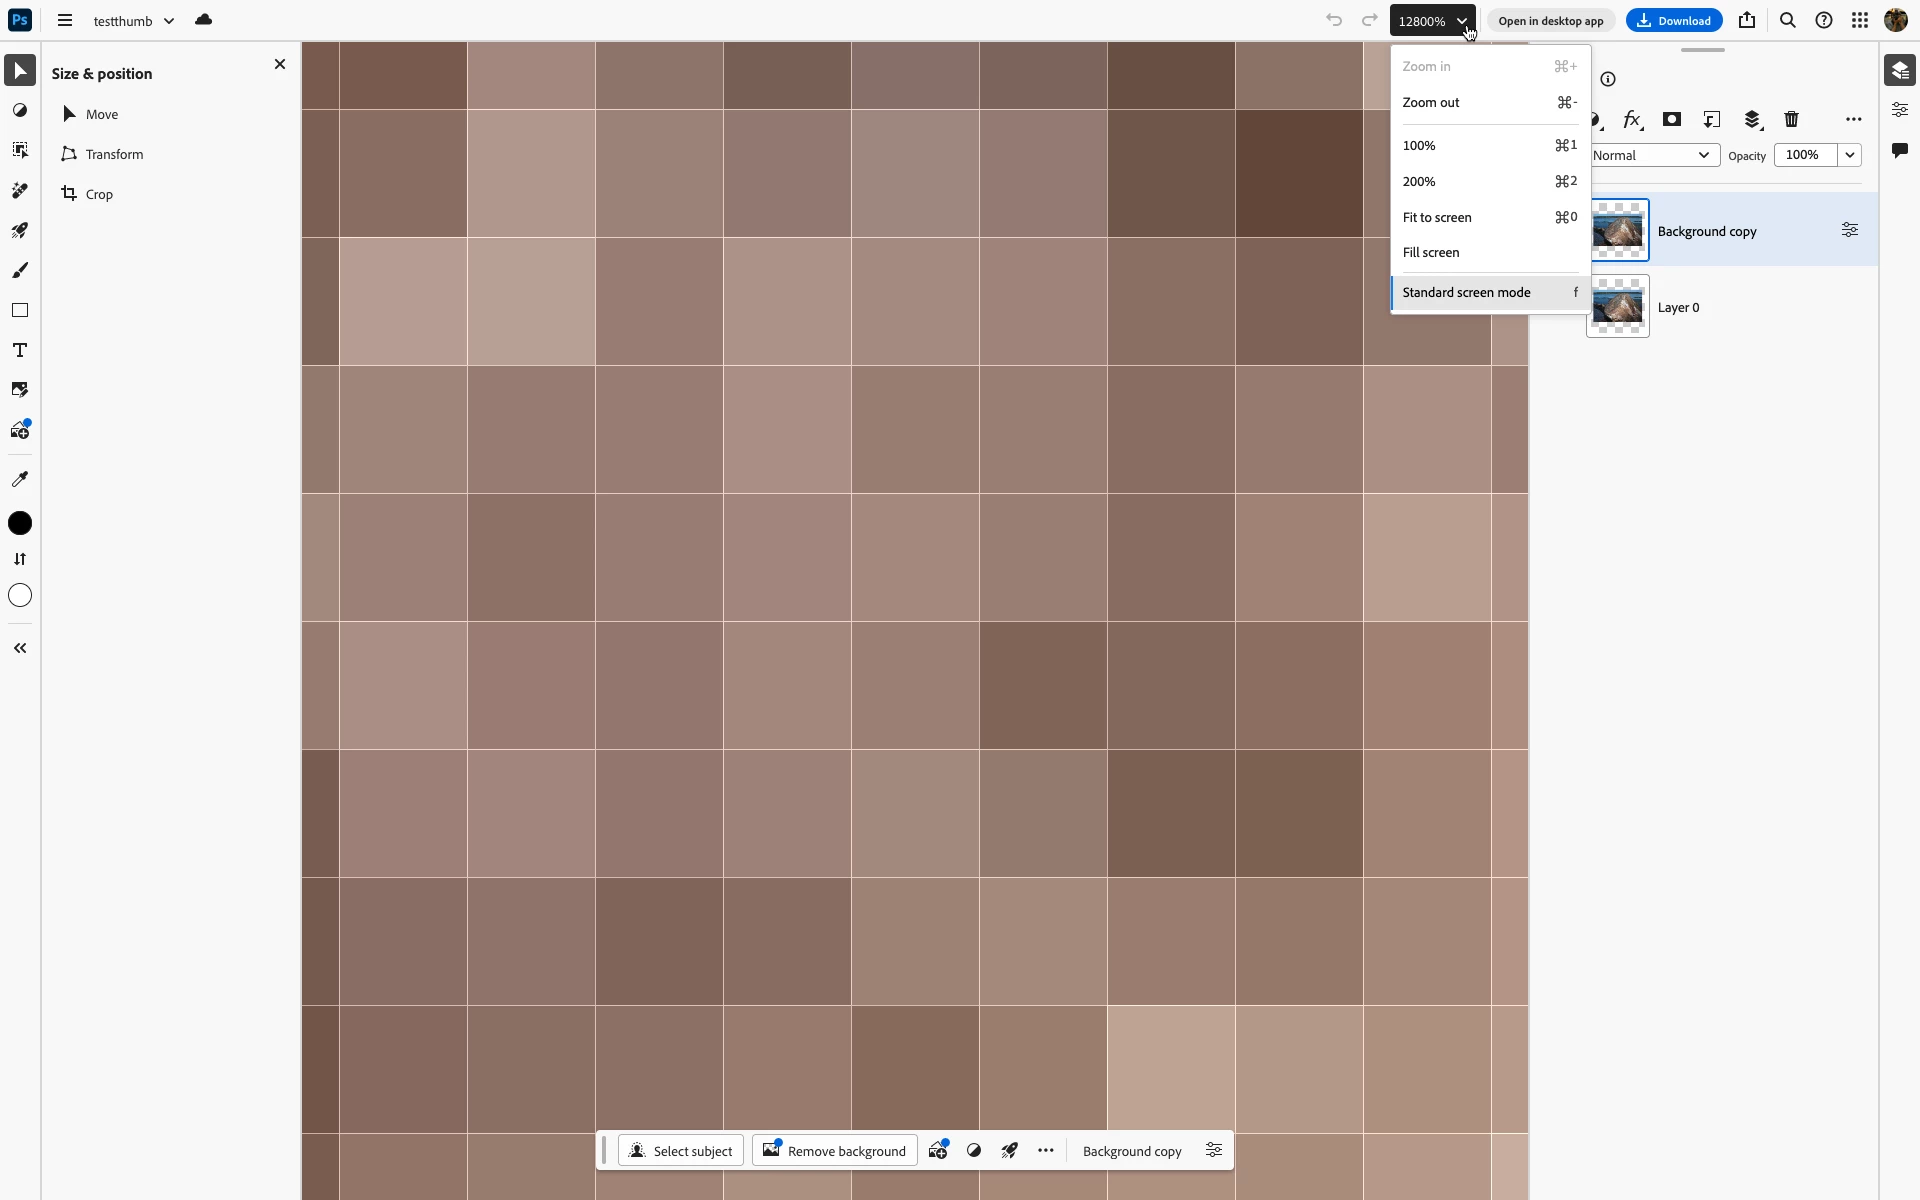Select 200% zoom menu entry
Viewport: 1920px width, 1200px height.
(1419, 181)
